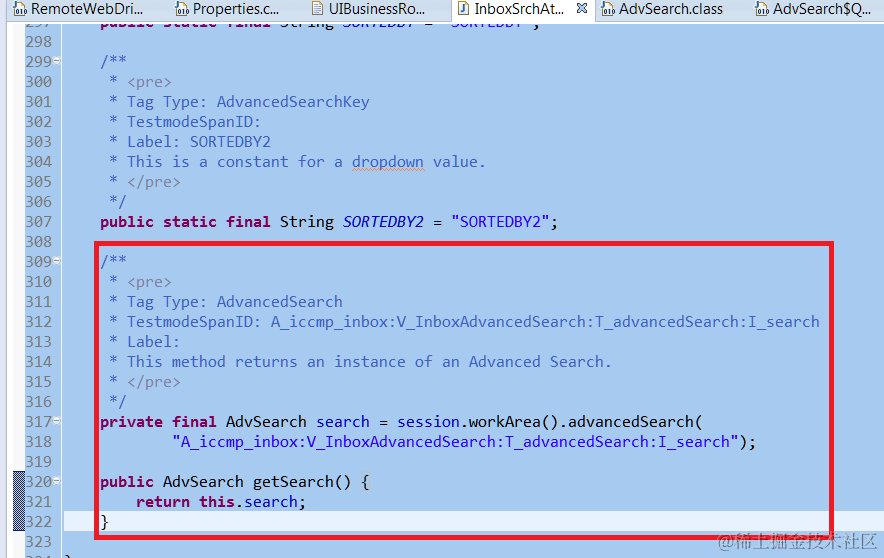
Task: Click 'This is a constant for a' comment
Action: (235, 162)
